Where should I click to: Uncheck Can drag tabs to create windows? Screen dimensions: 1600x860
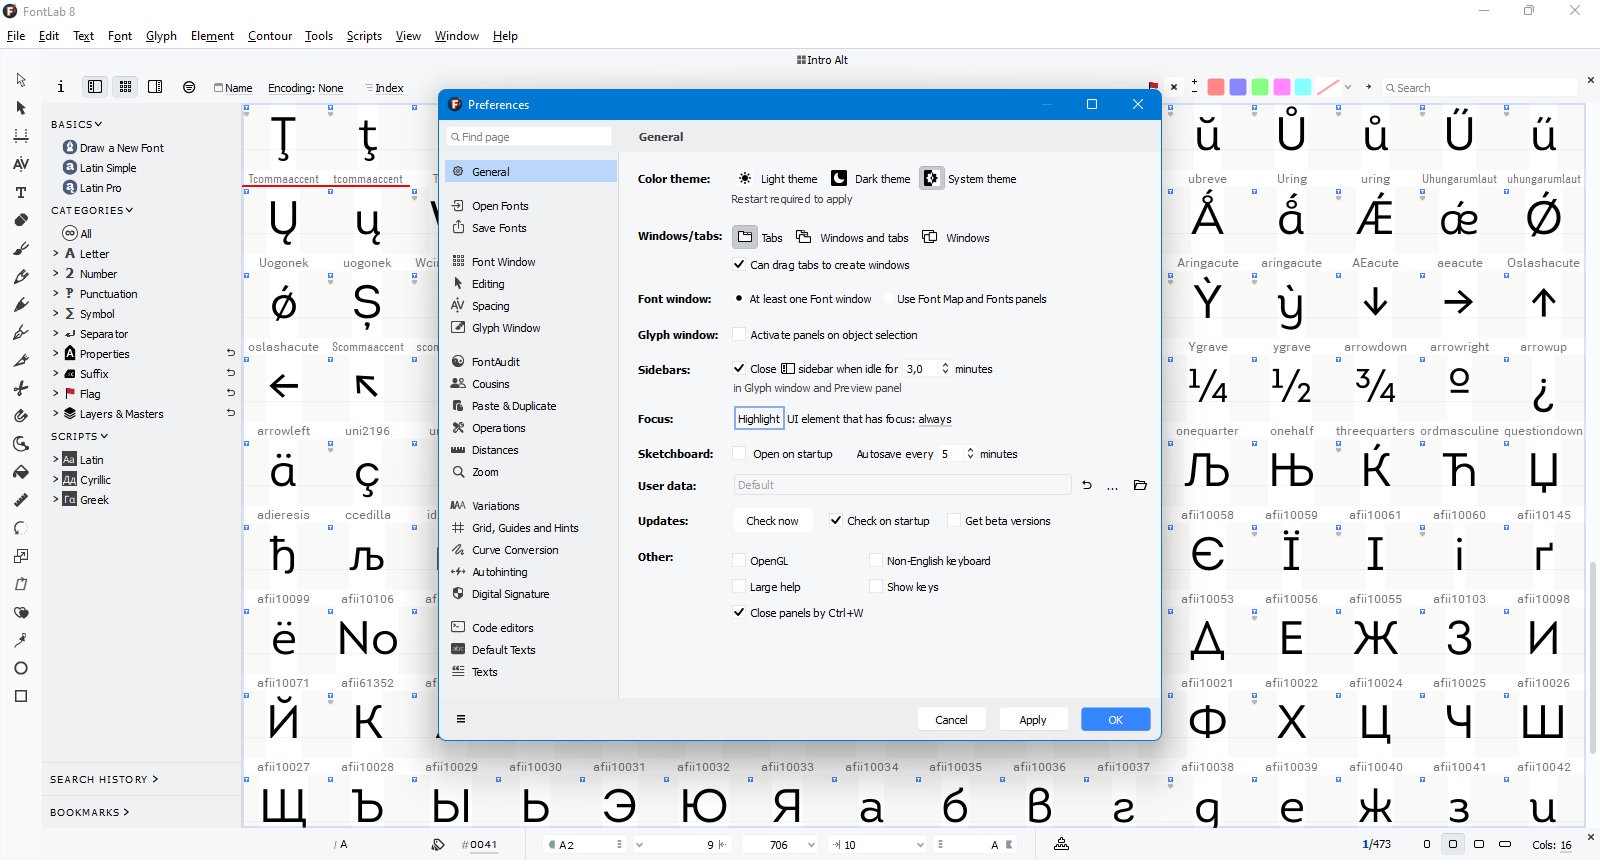click(739, 265)
